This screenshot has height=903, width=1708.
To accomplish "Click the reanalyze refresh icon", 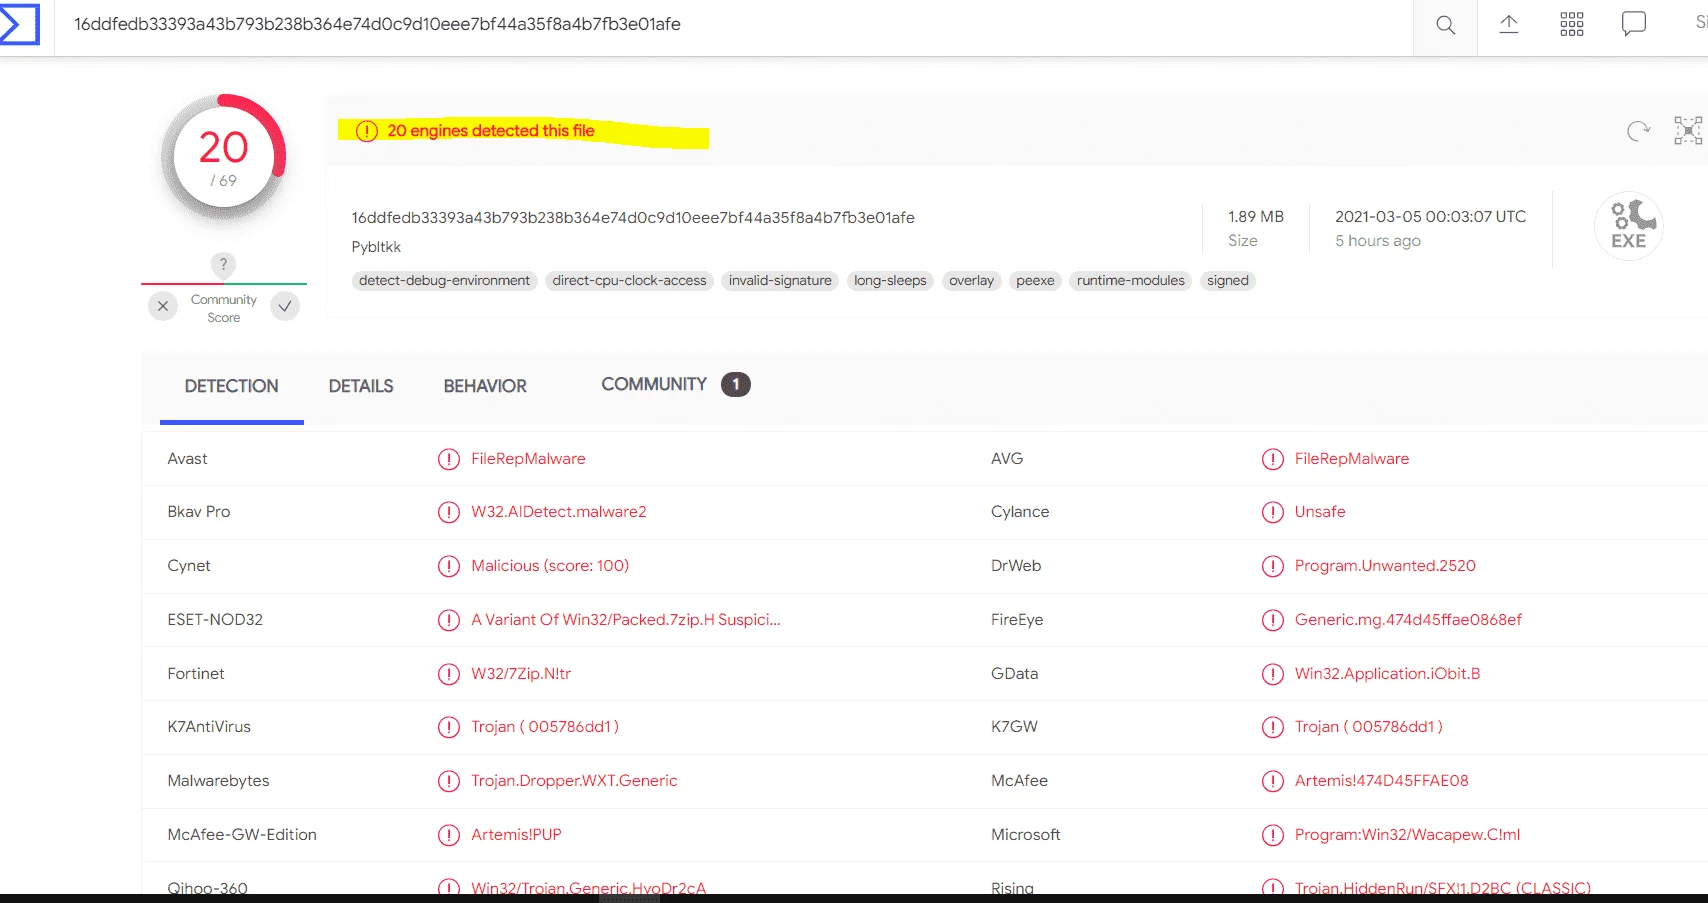I will [x=1638, y=131].
